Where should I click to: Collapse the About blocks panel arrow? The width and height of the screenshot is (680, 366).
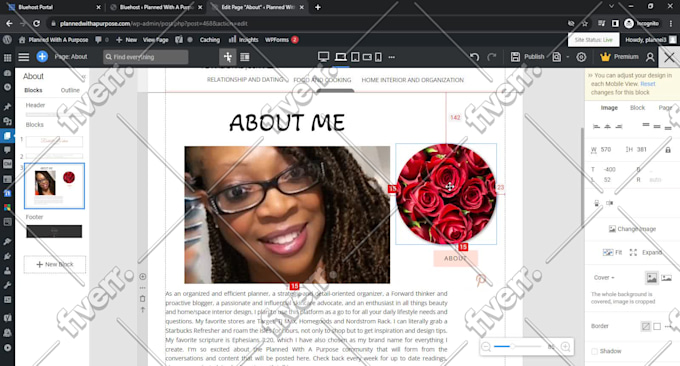(84, 77)
